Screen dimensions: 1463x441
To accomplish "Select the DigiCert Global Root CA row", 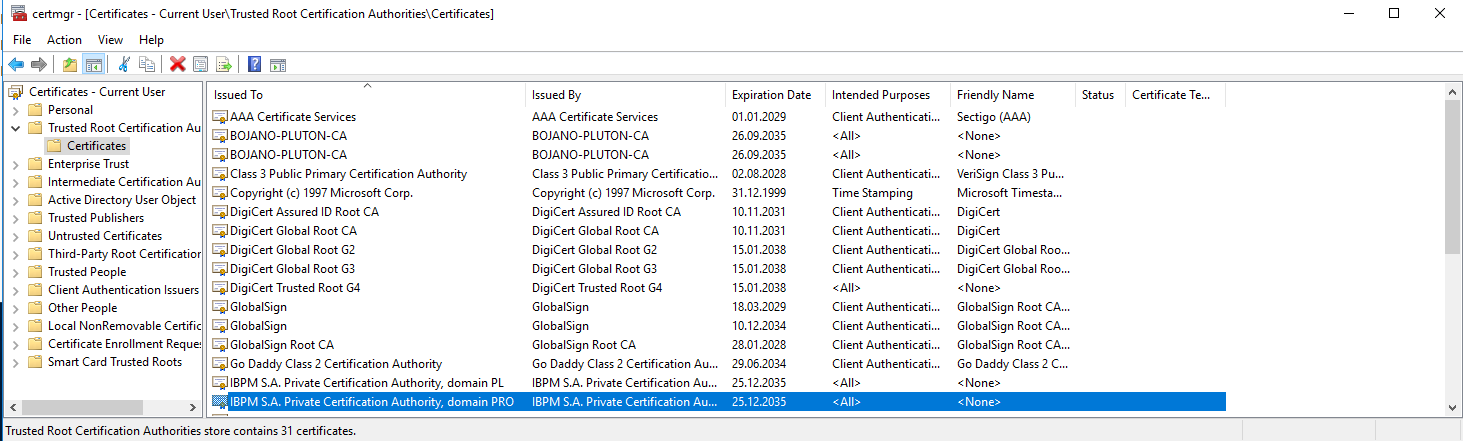I will pos(717,231).
